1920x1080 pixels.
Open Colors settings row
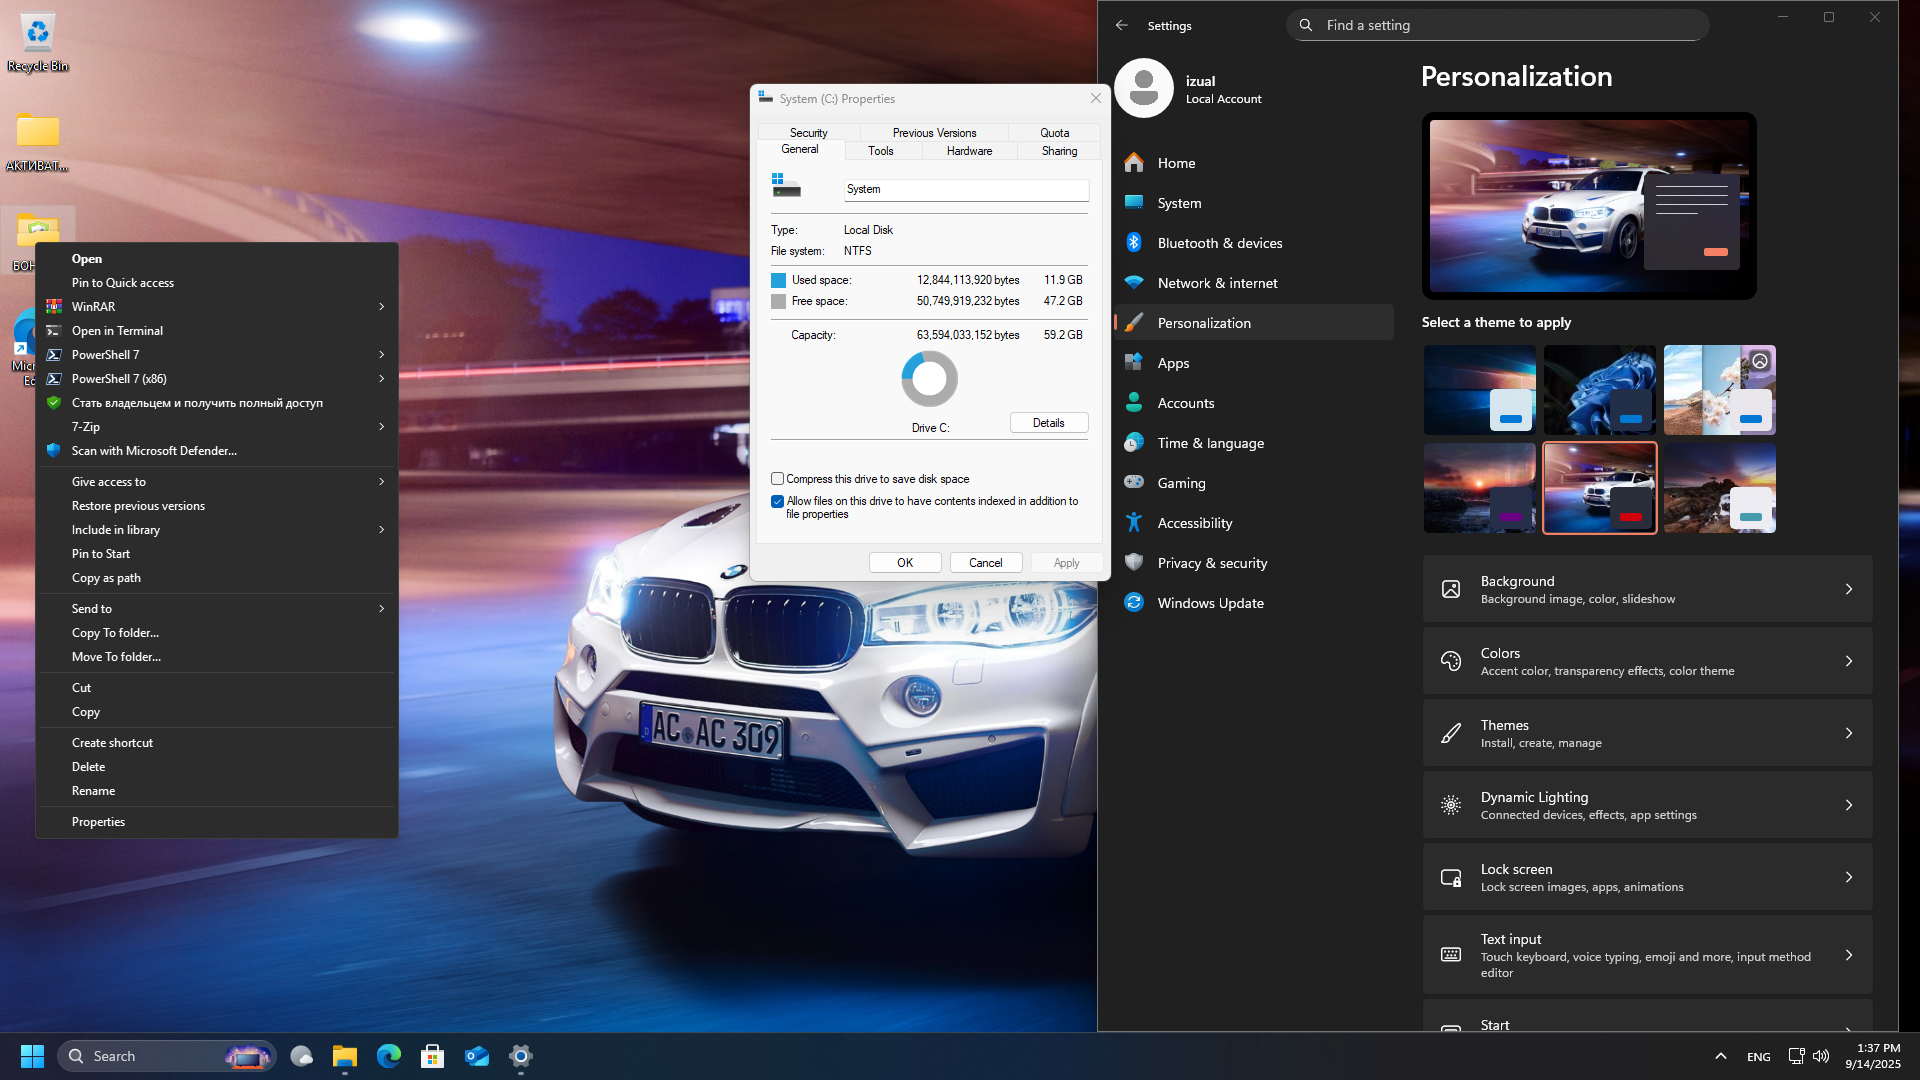pyautogui.click(x=1647, y=661)
